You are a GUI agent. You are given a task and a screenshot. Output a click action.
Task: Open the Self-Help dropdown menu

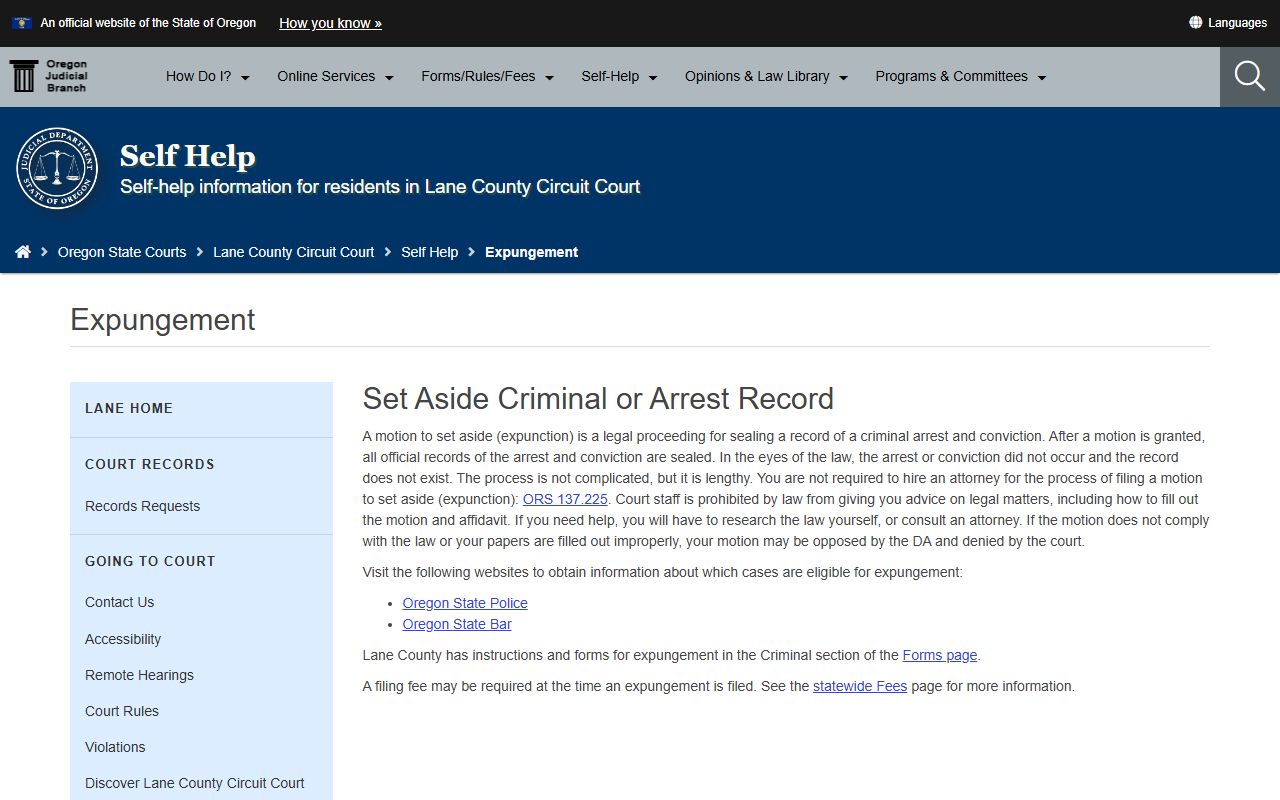620,76
